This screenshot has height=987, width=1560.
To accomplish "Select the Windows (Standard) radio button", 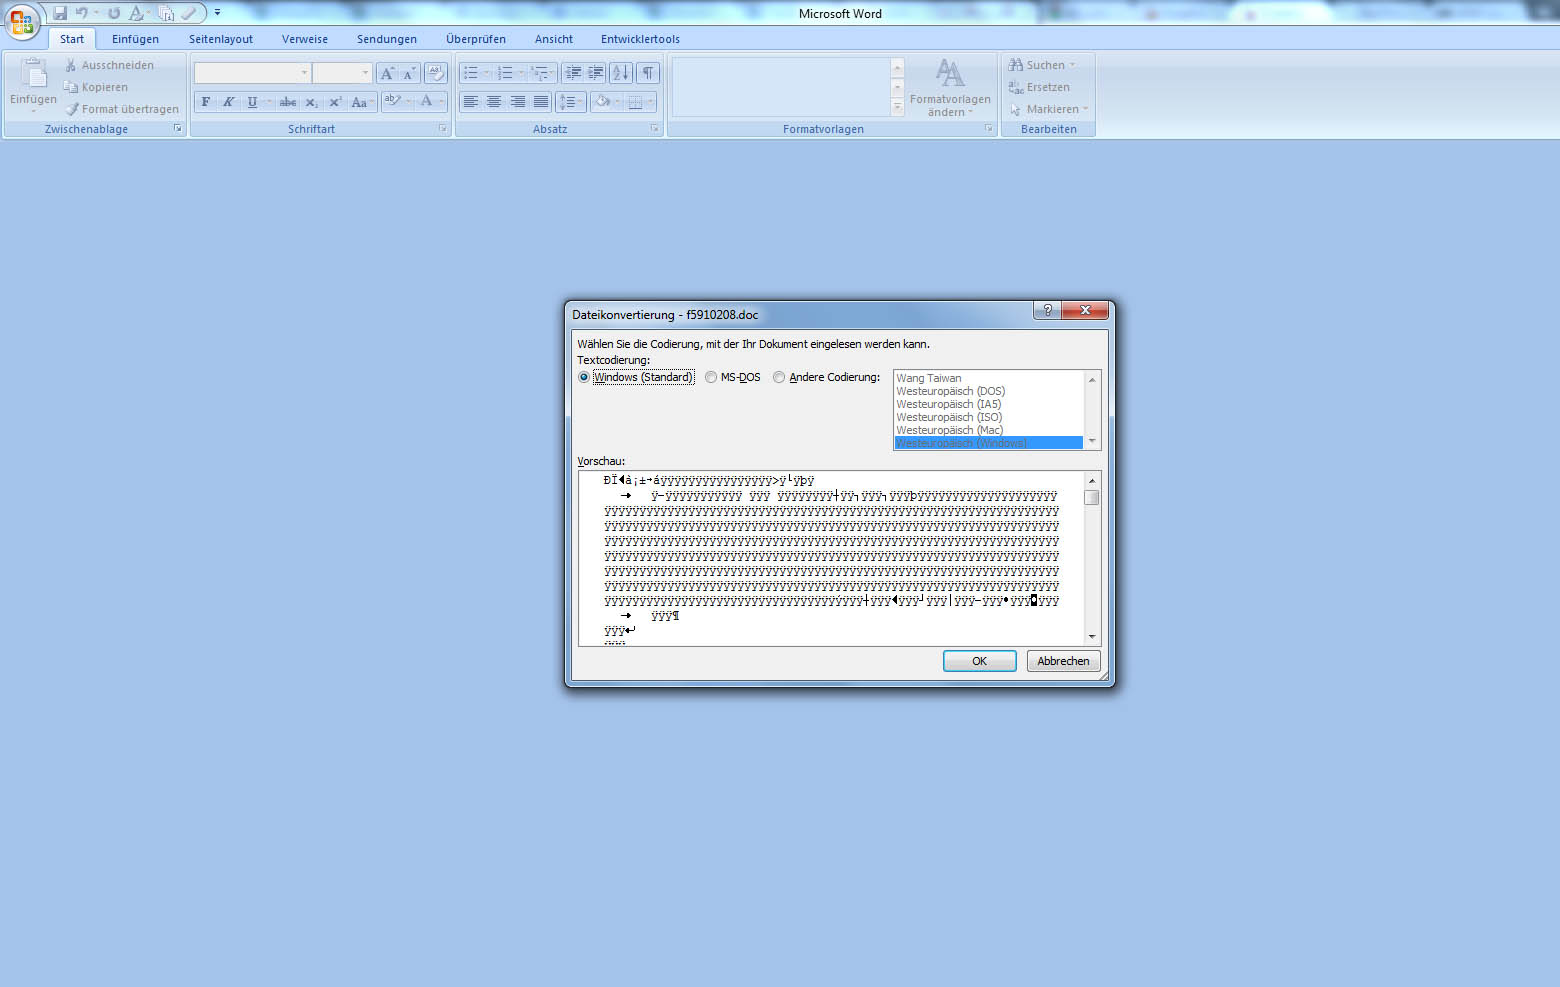I will tap(584, 377).
